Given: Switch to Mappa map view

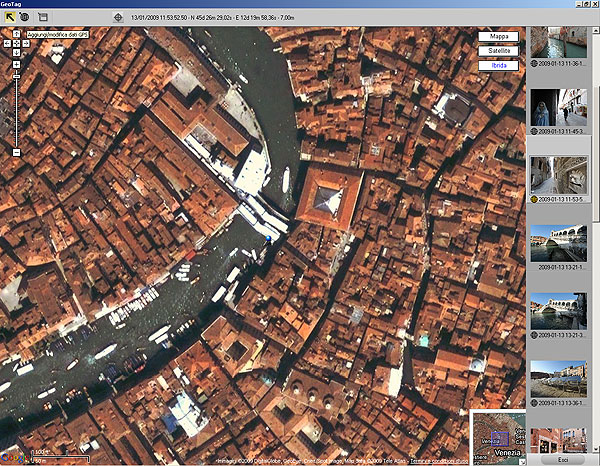Looking at the screenshot, I should tap(499, 36).
